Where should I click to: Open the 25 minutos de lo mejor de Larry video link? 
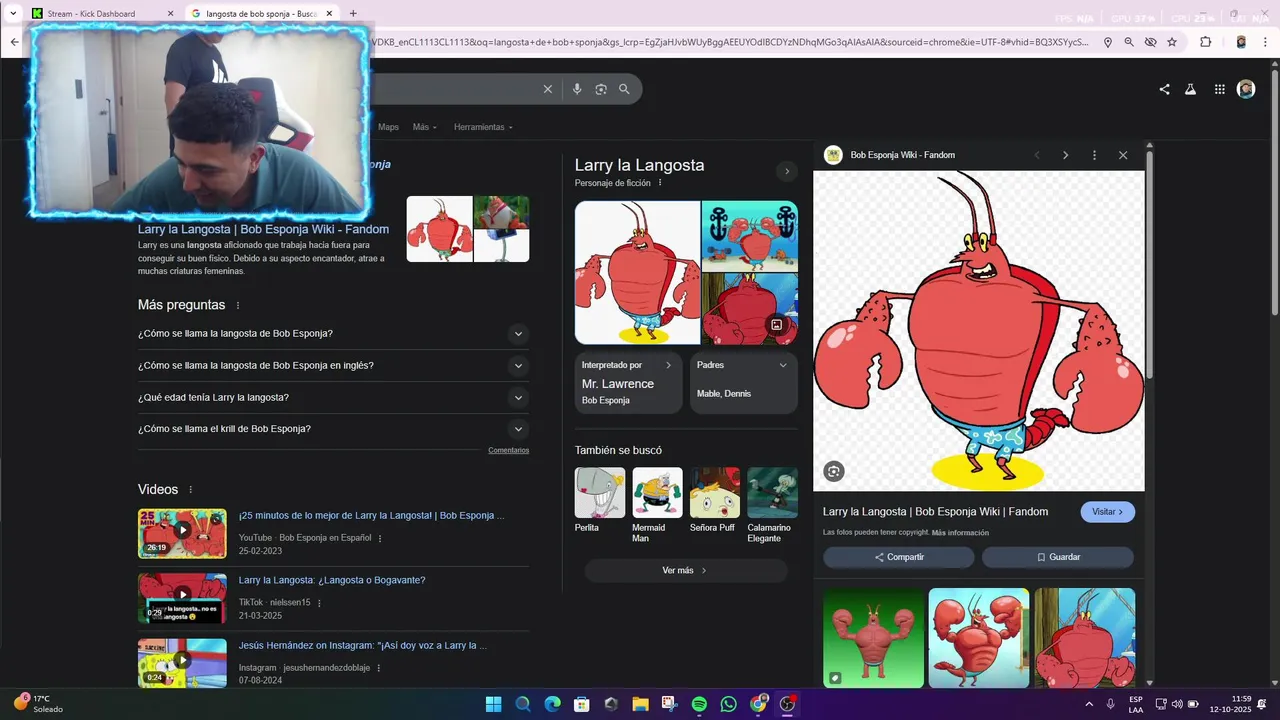[371, 516]
